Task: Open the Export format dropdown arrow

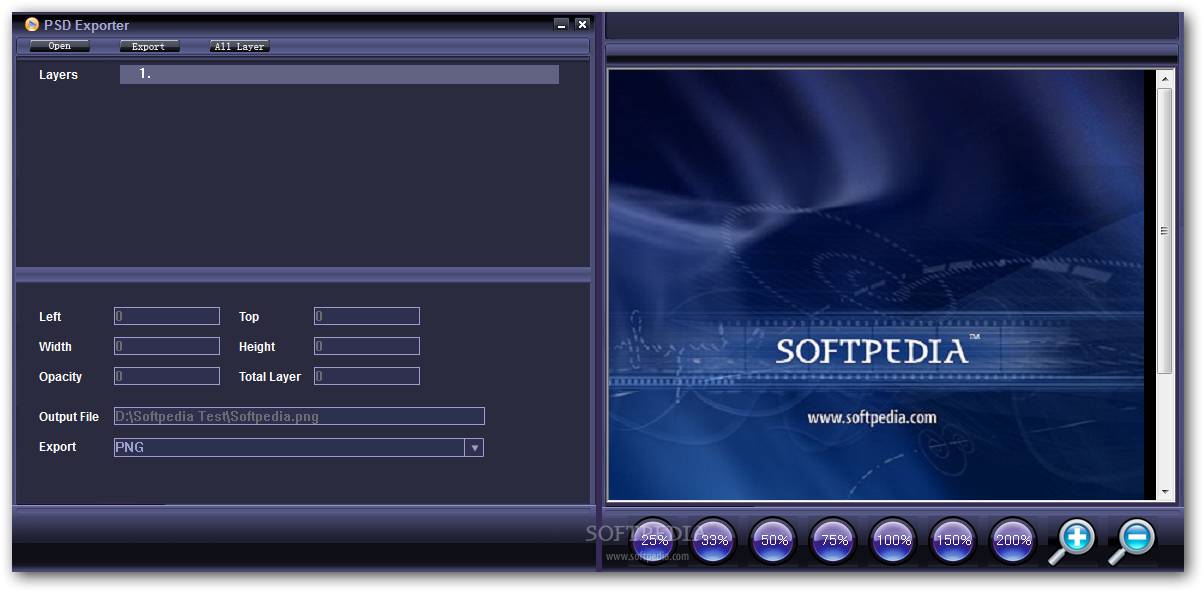Action: (x=475, y=447)
